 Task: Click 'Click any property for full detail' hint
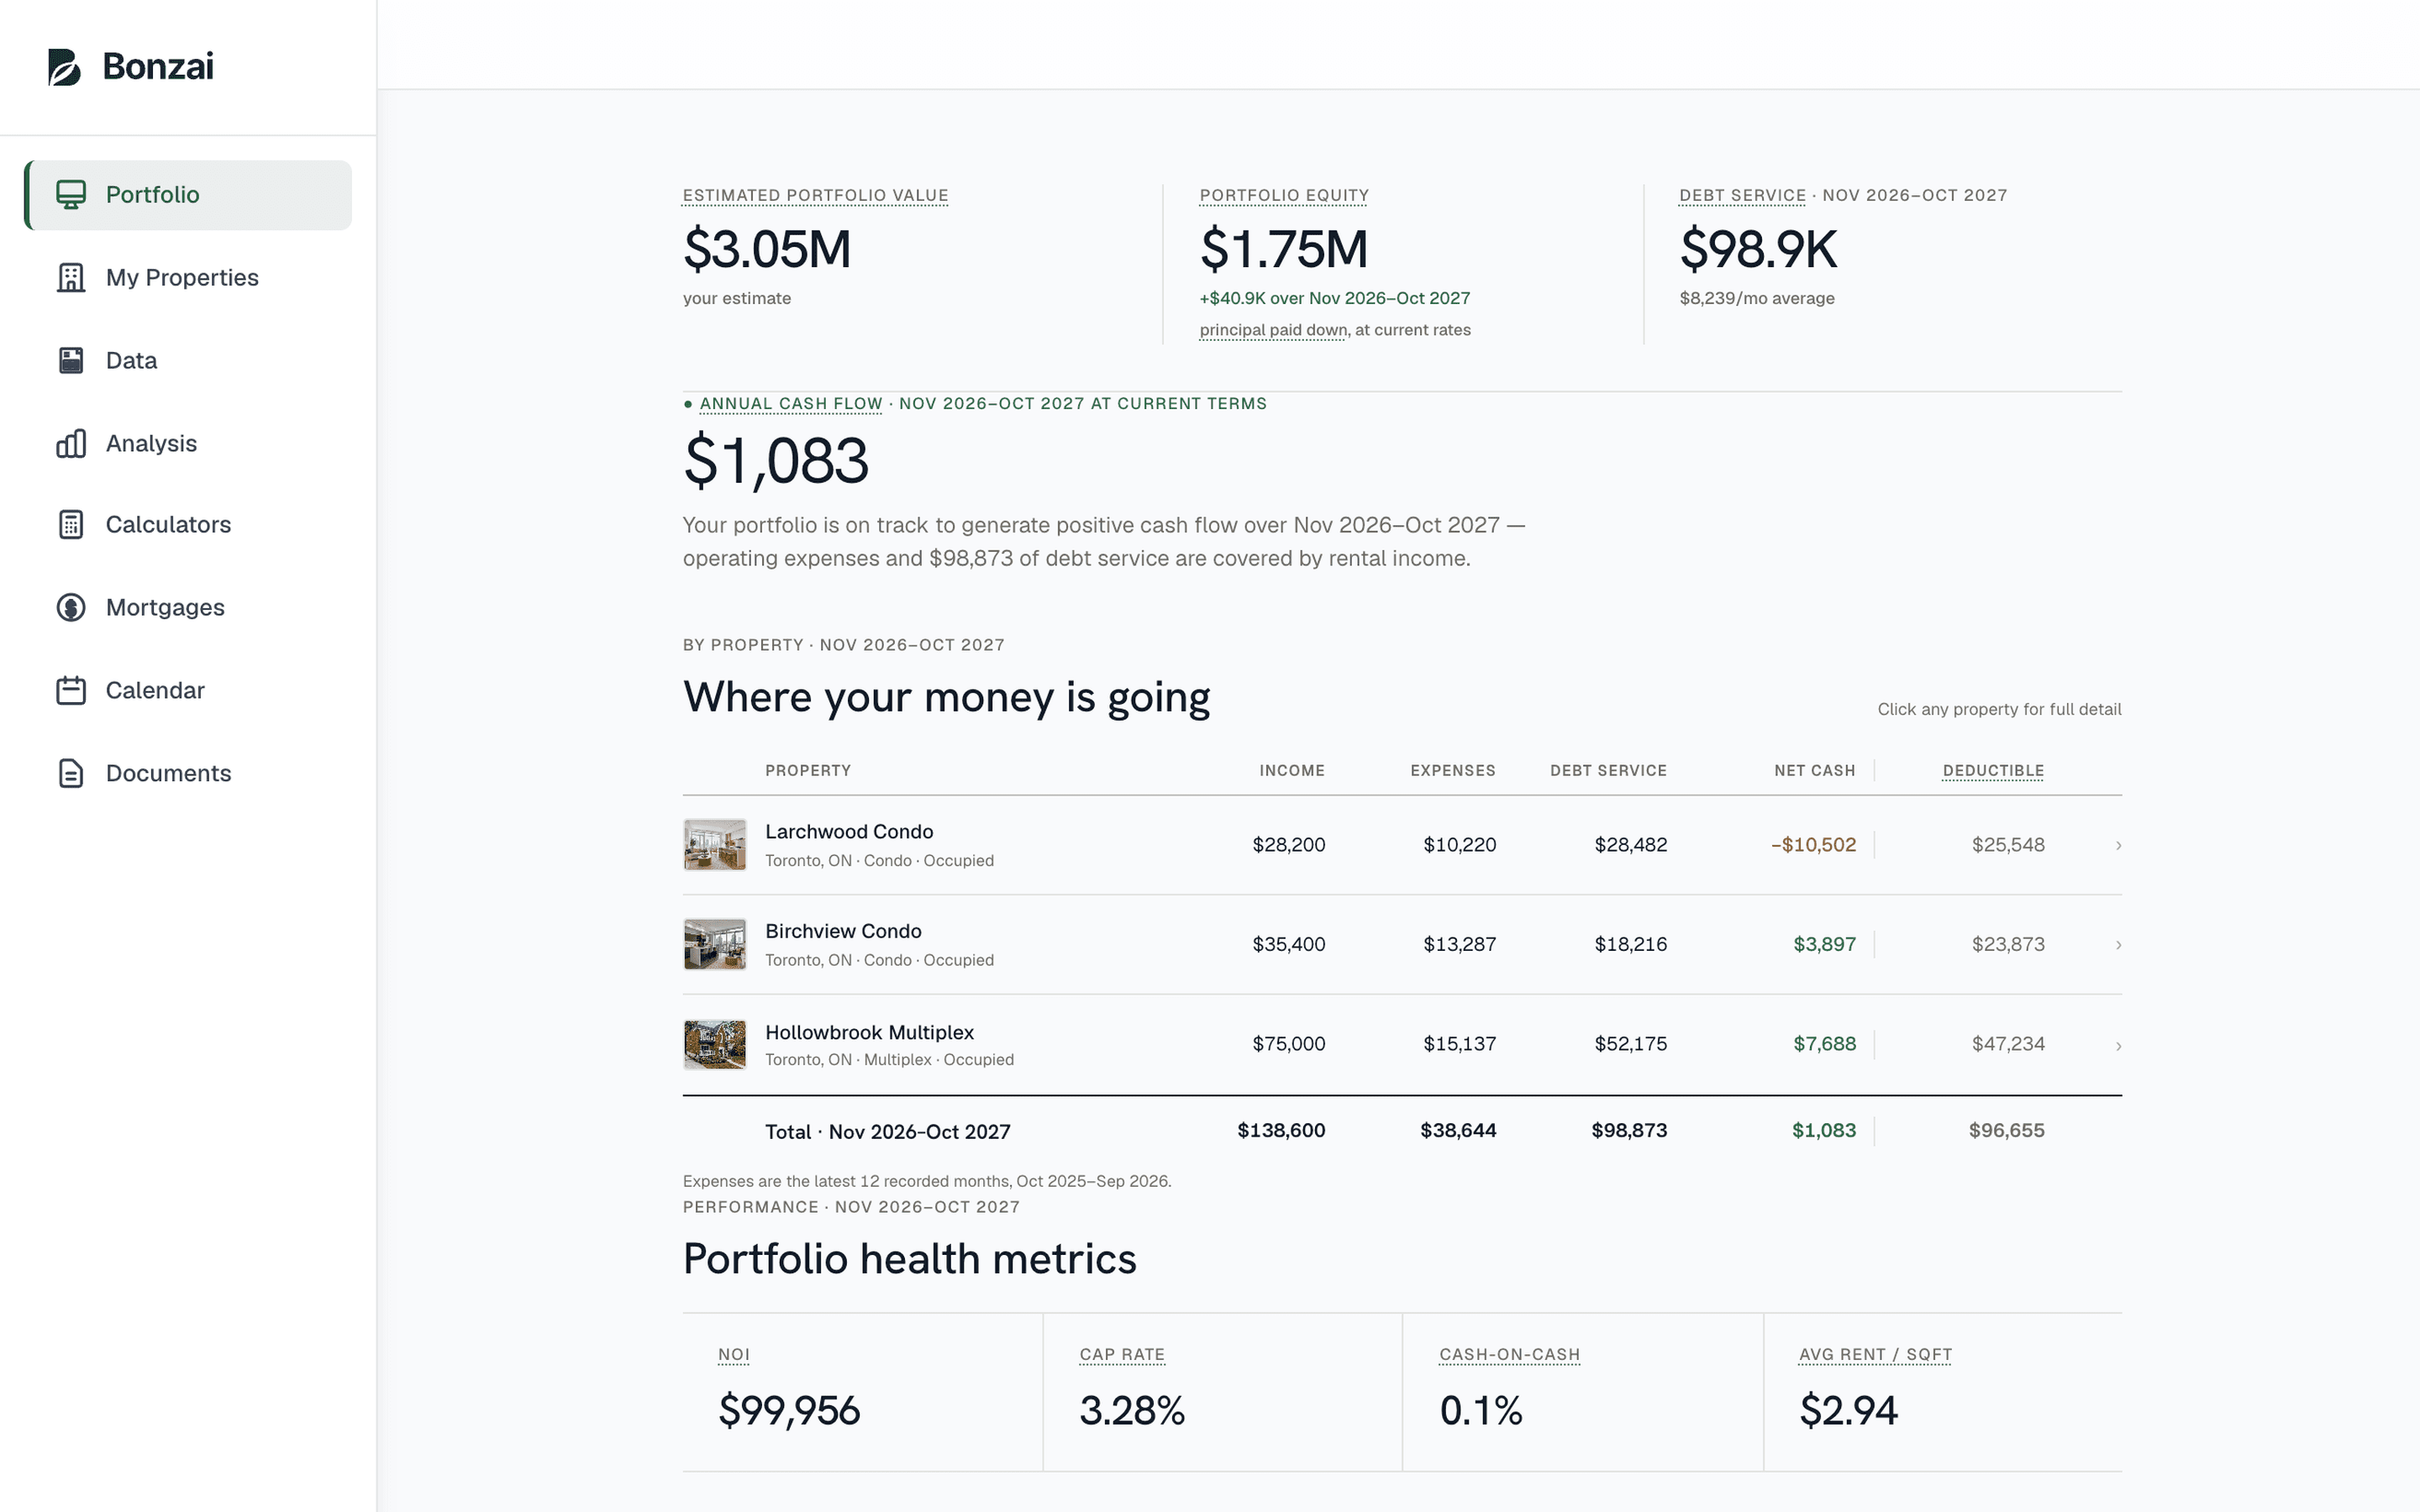(1999, 709)
